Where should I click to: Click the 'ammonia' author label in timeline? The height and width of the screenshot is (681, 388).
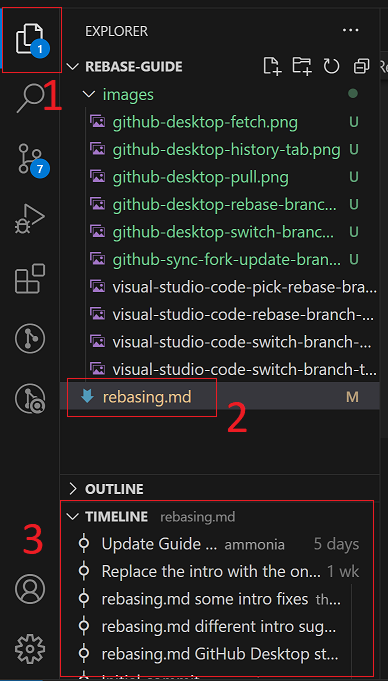click(254, 545)
